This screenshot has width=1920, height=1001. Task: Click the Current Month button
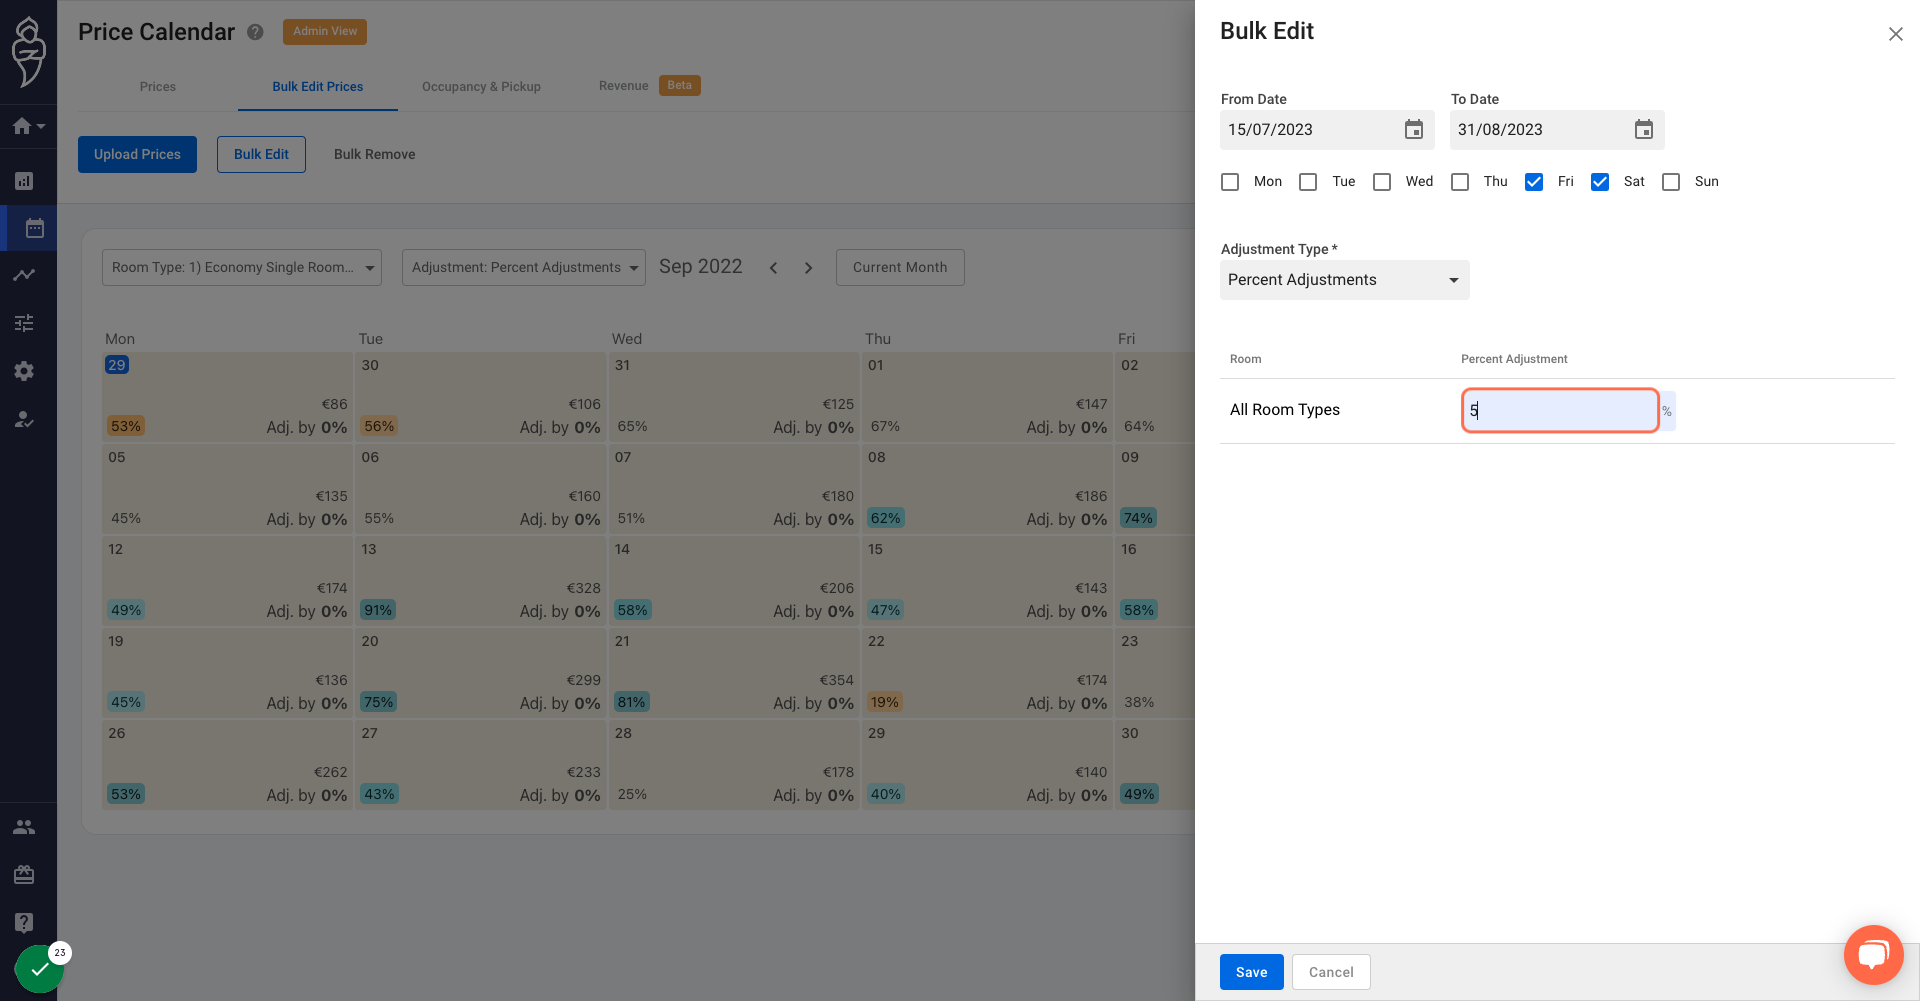click(900, 267)
